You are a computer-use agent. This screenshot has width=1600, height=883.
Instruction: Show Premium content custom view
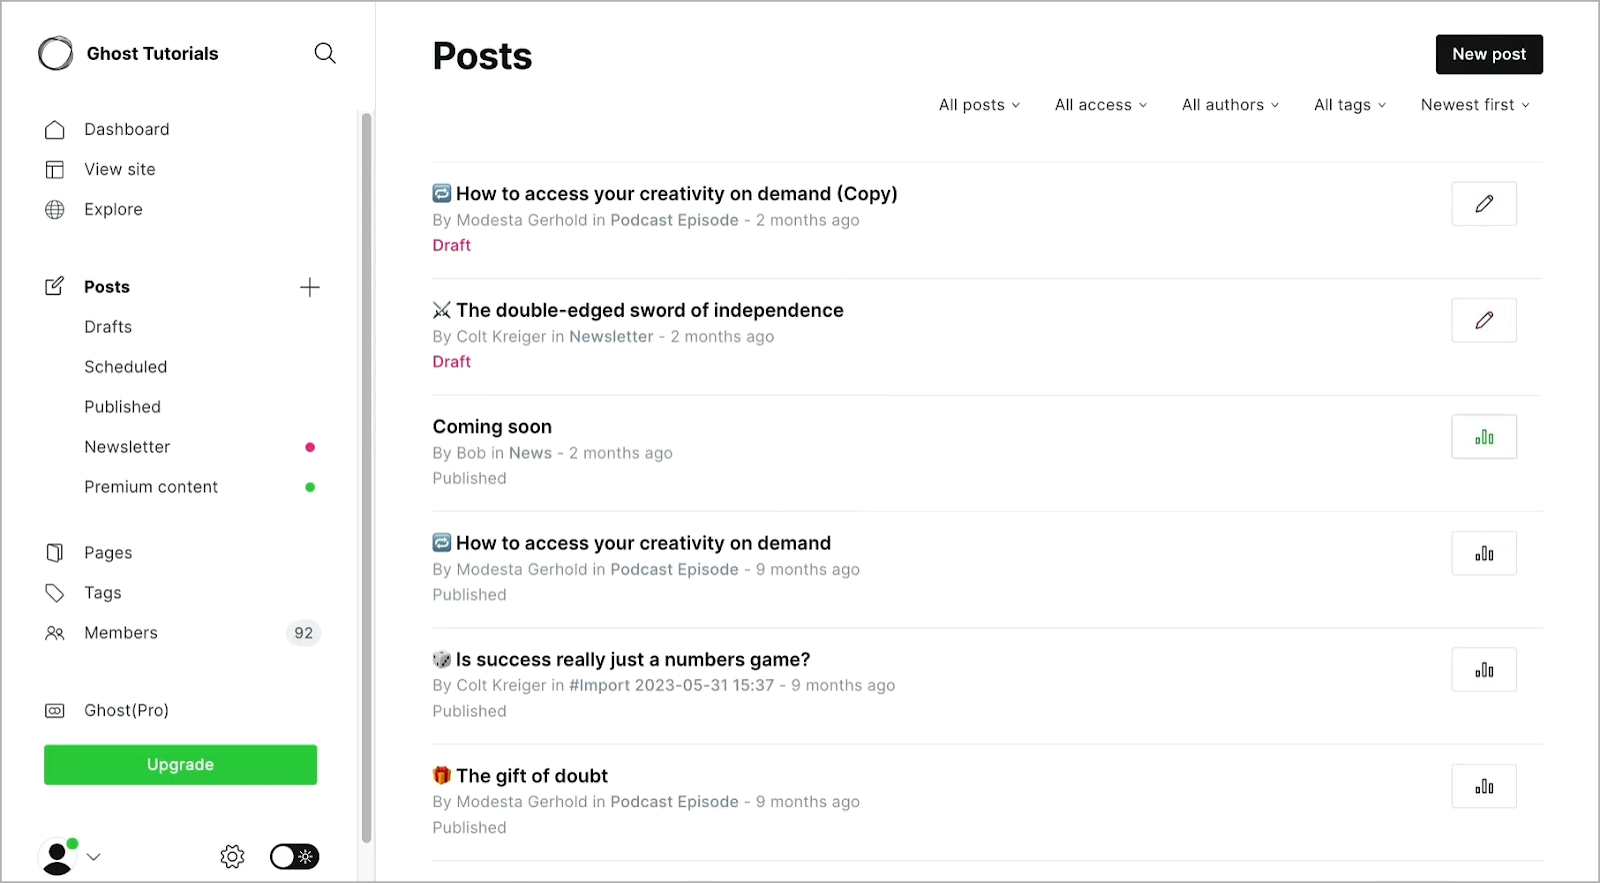pyautogui.click(x=151, y=487)
